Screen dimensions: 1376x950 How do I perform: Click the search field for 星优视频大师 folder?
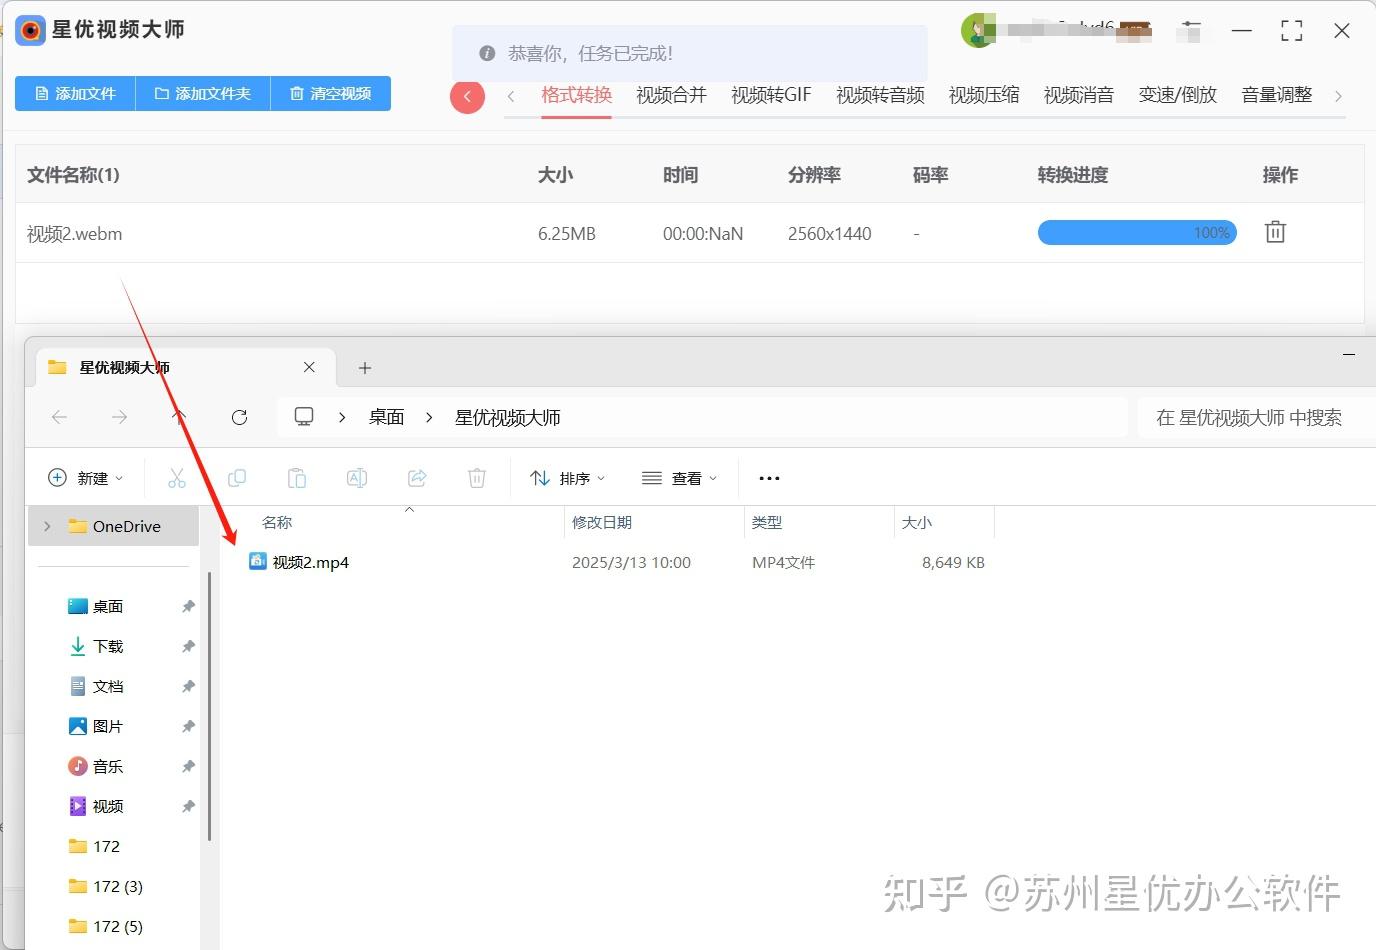tap(1252, 417)
